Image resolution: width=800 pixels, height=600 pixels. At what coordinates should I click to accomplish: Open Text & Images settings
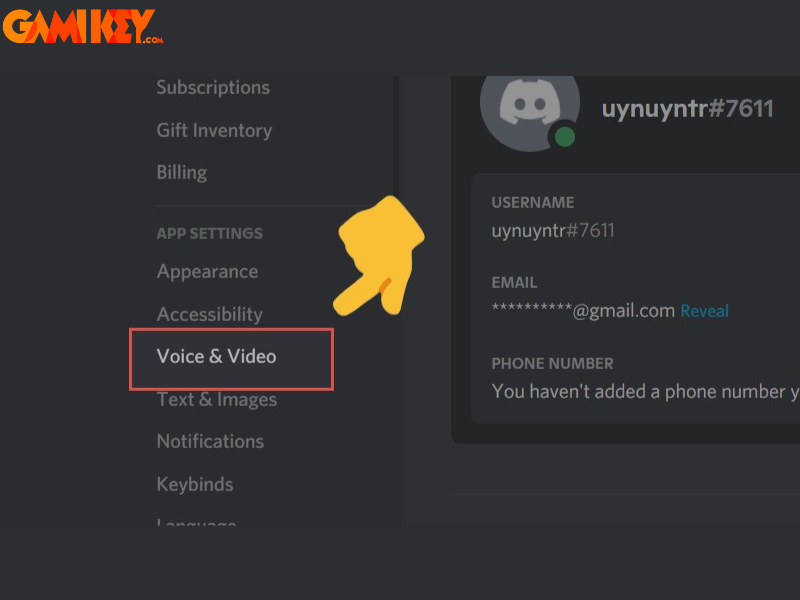coord(216,399)
